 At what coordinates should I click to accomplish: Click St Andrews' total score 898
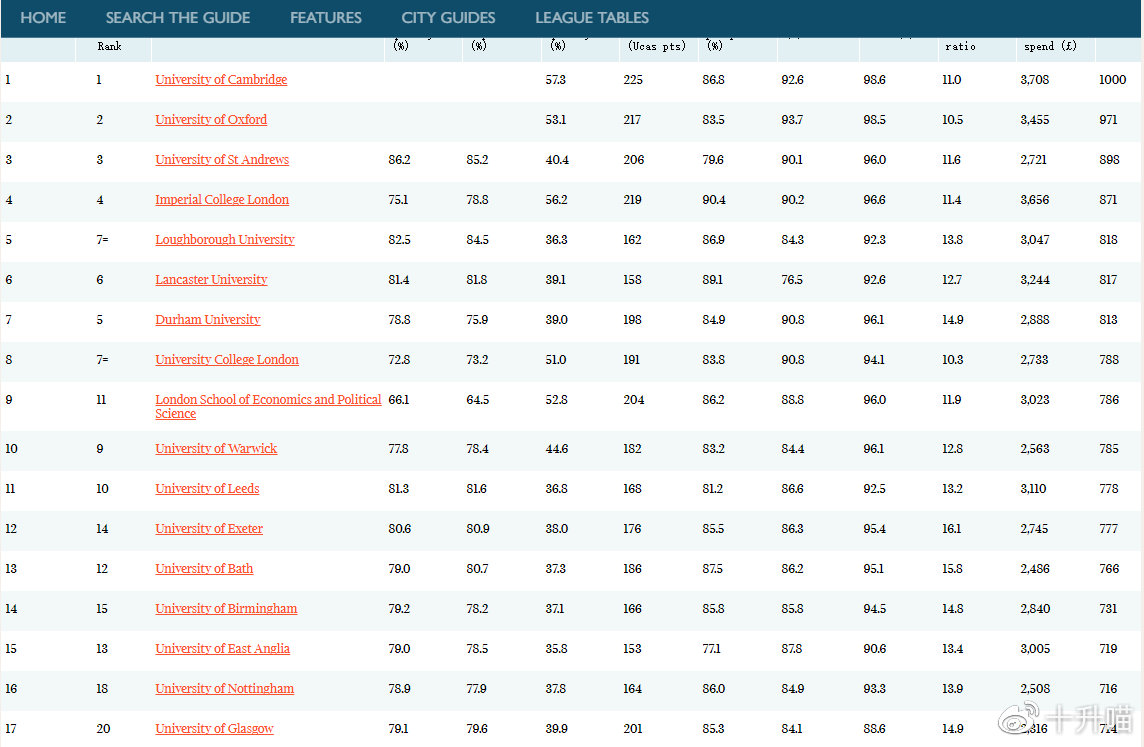[x=1109, y=160]
